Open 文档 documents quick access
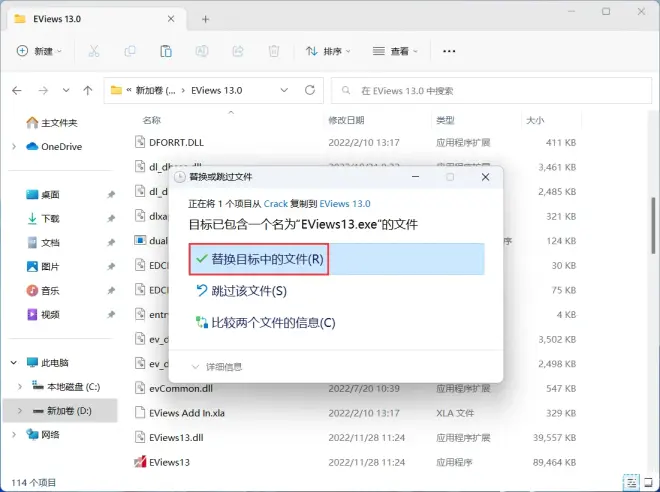 (x=43, y=242)
